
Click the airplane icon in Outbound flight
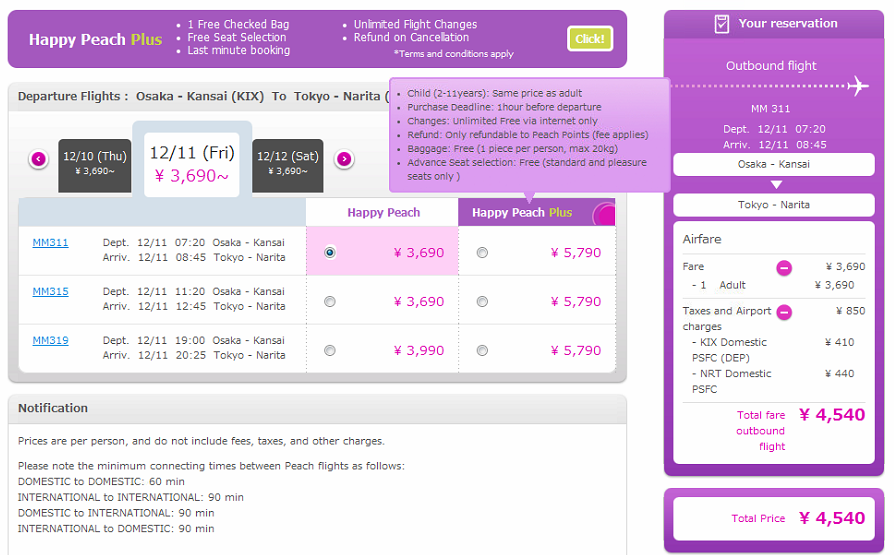click(x=857, y=86)
